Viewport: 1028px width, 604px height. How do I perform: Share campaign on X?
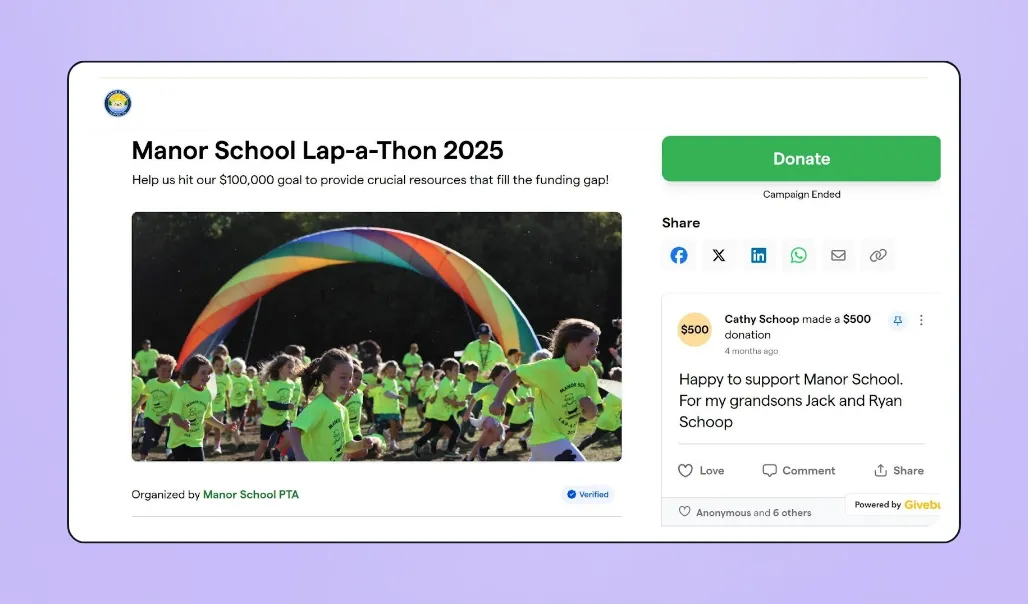coord(719,255)
